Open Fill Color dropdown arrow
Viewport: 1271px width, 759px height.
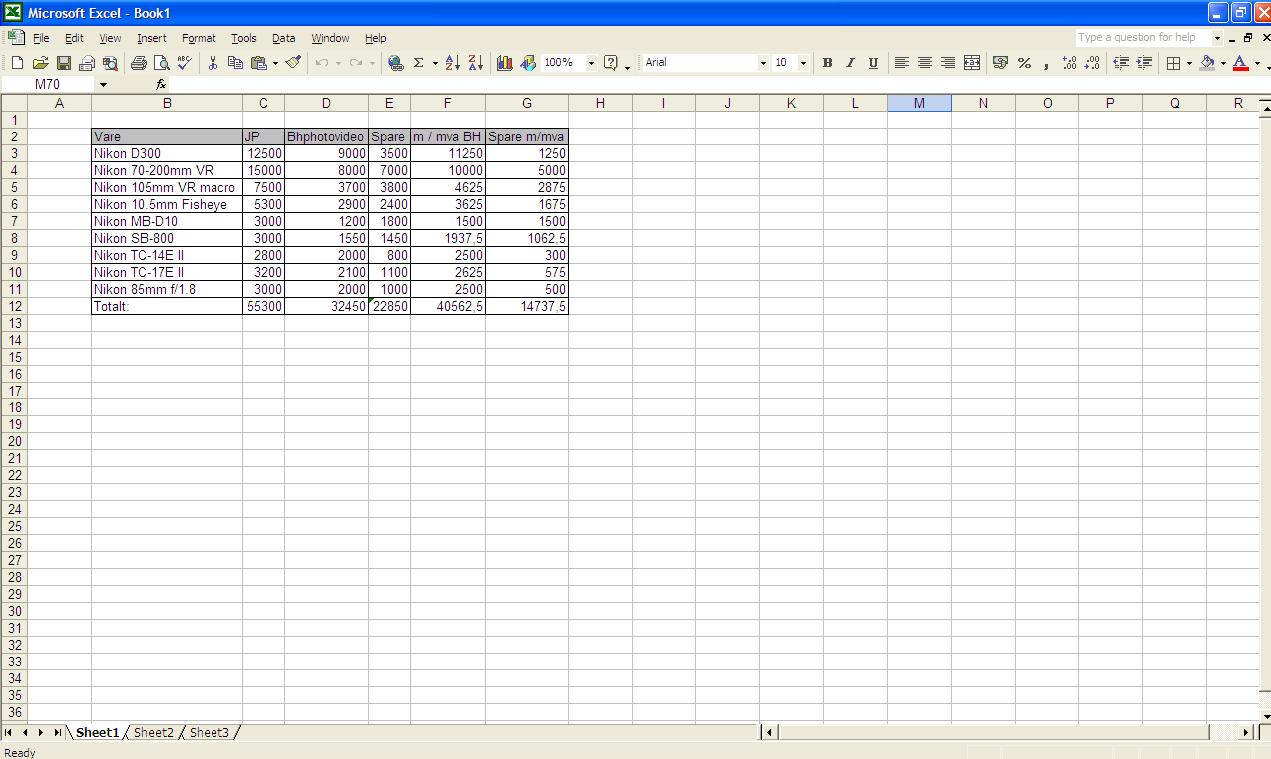1223,63
